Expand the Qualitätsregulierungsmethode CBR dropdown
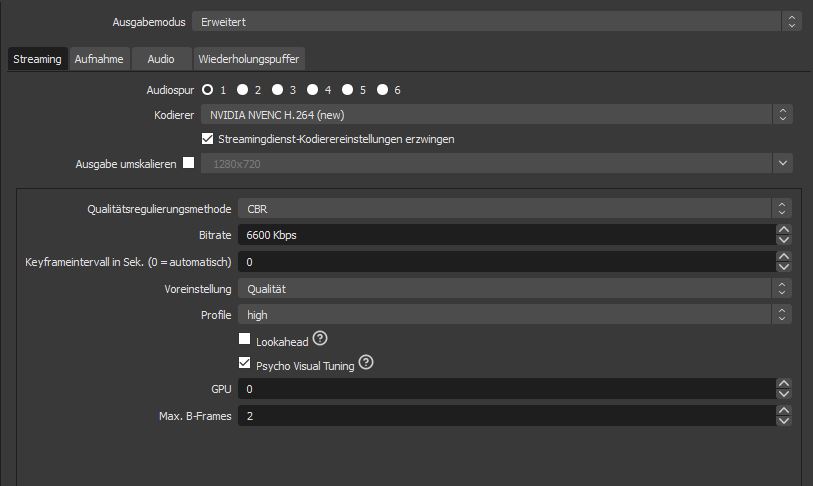Screen dimensions: 813x486 pyautogui.click(x=514, y=209)
